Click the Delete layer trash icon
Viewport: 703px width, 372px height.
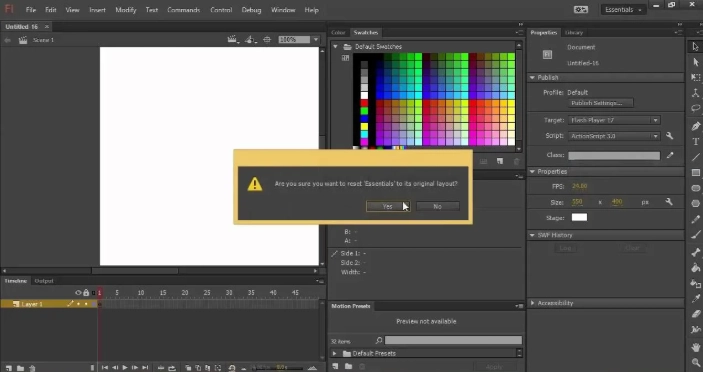pyautogui.click(x=32, y=368)
